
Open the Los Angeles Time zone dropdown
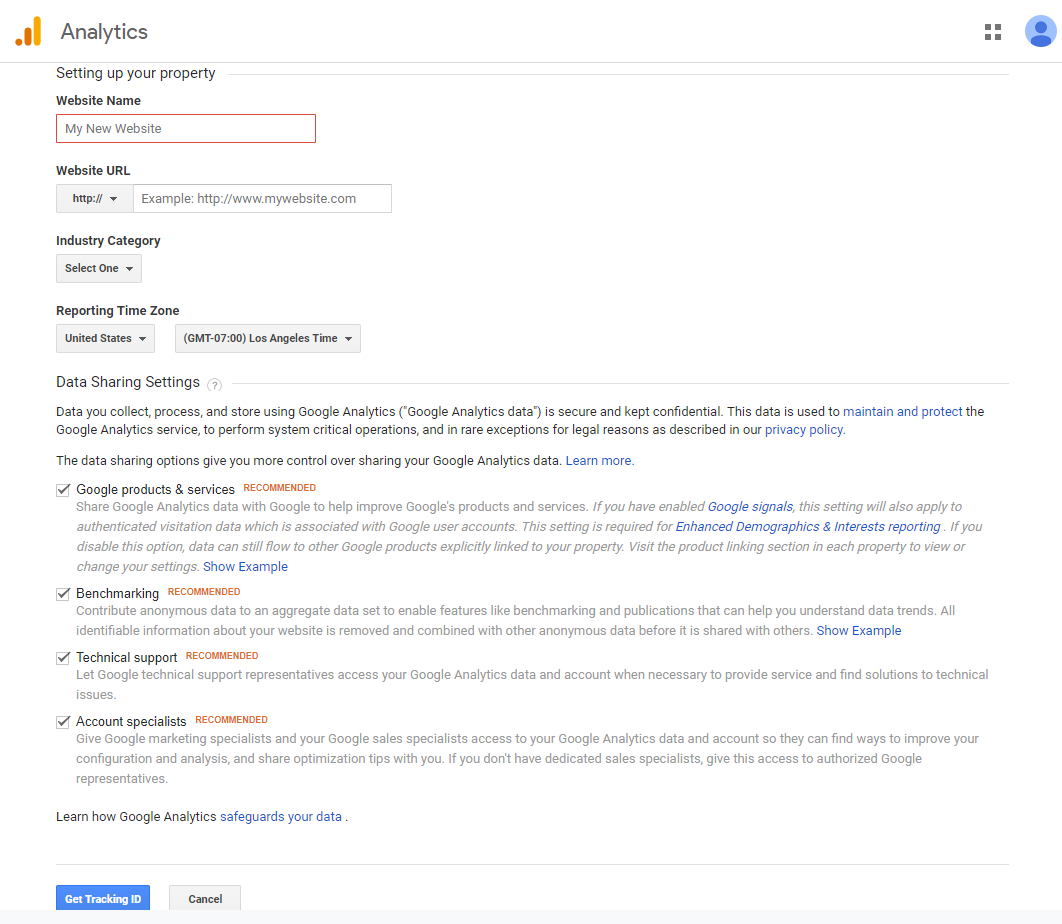[268, 338]
